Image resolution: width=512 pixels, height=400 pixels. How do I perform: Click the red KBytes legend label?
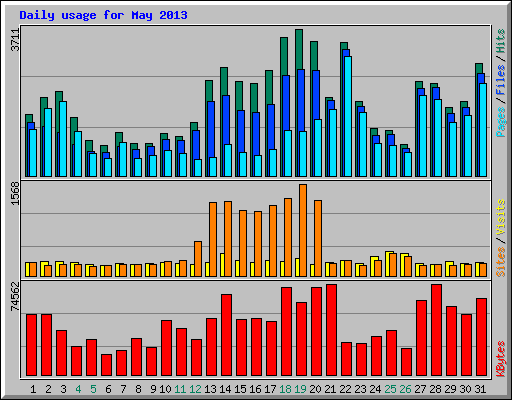pos(501,359)
